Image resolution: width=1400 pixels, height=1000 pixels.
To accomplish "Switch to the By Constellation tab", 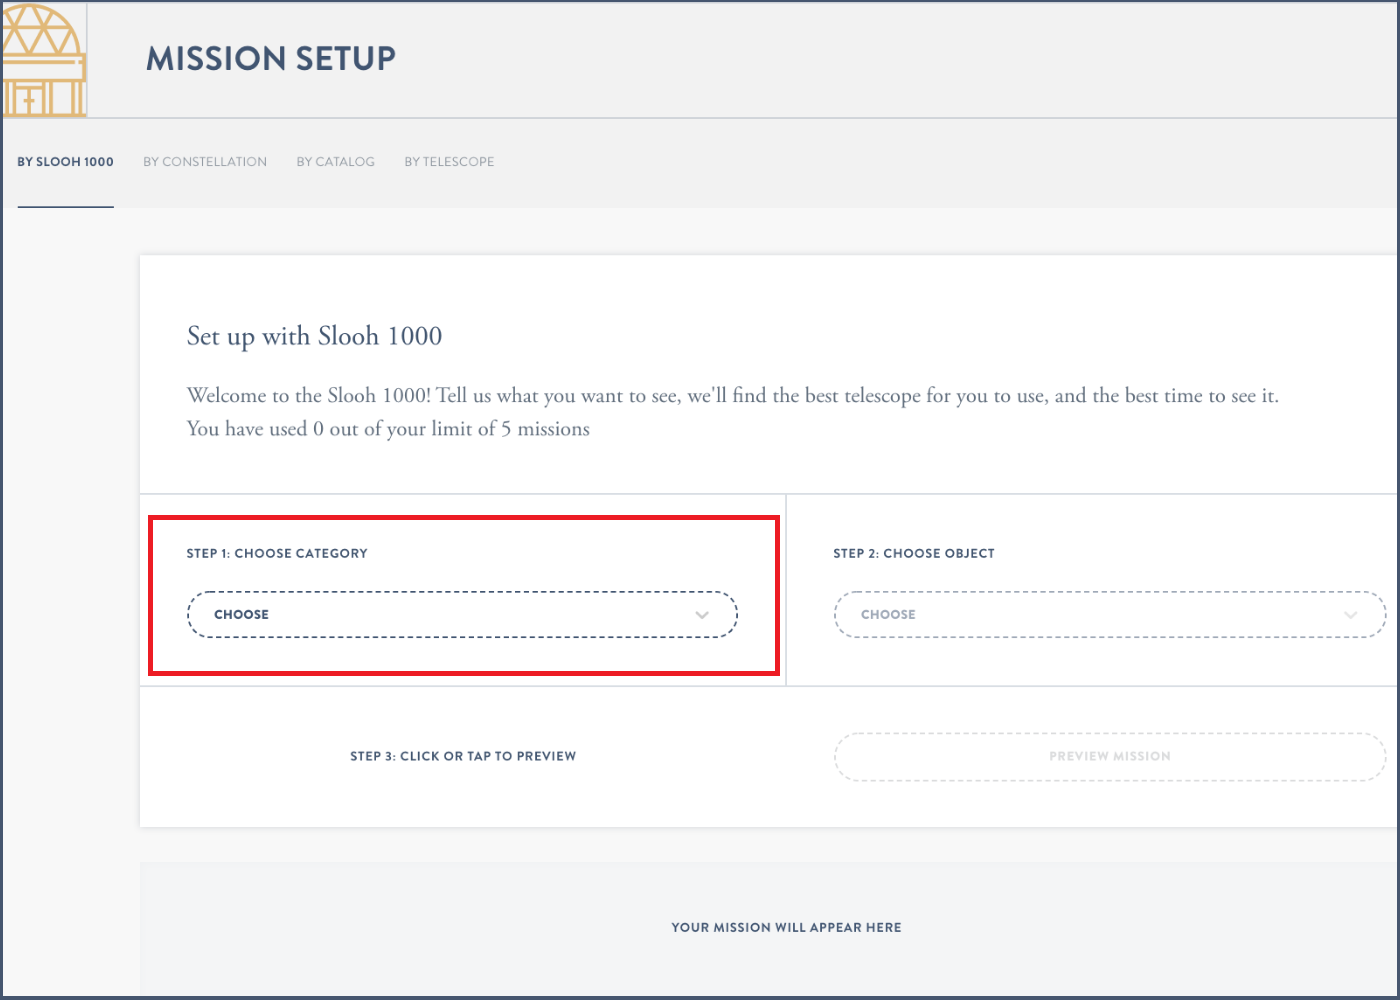I will 205,162.
